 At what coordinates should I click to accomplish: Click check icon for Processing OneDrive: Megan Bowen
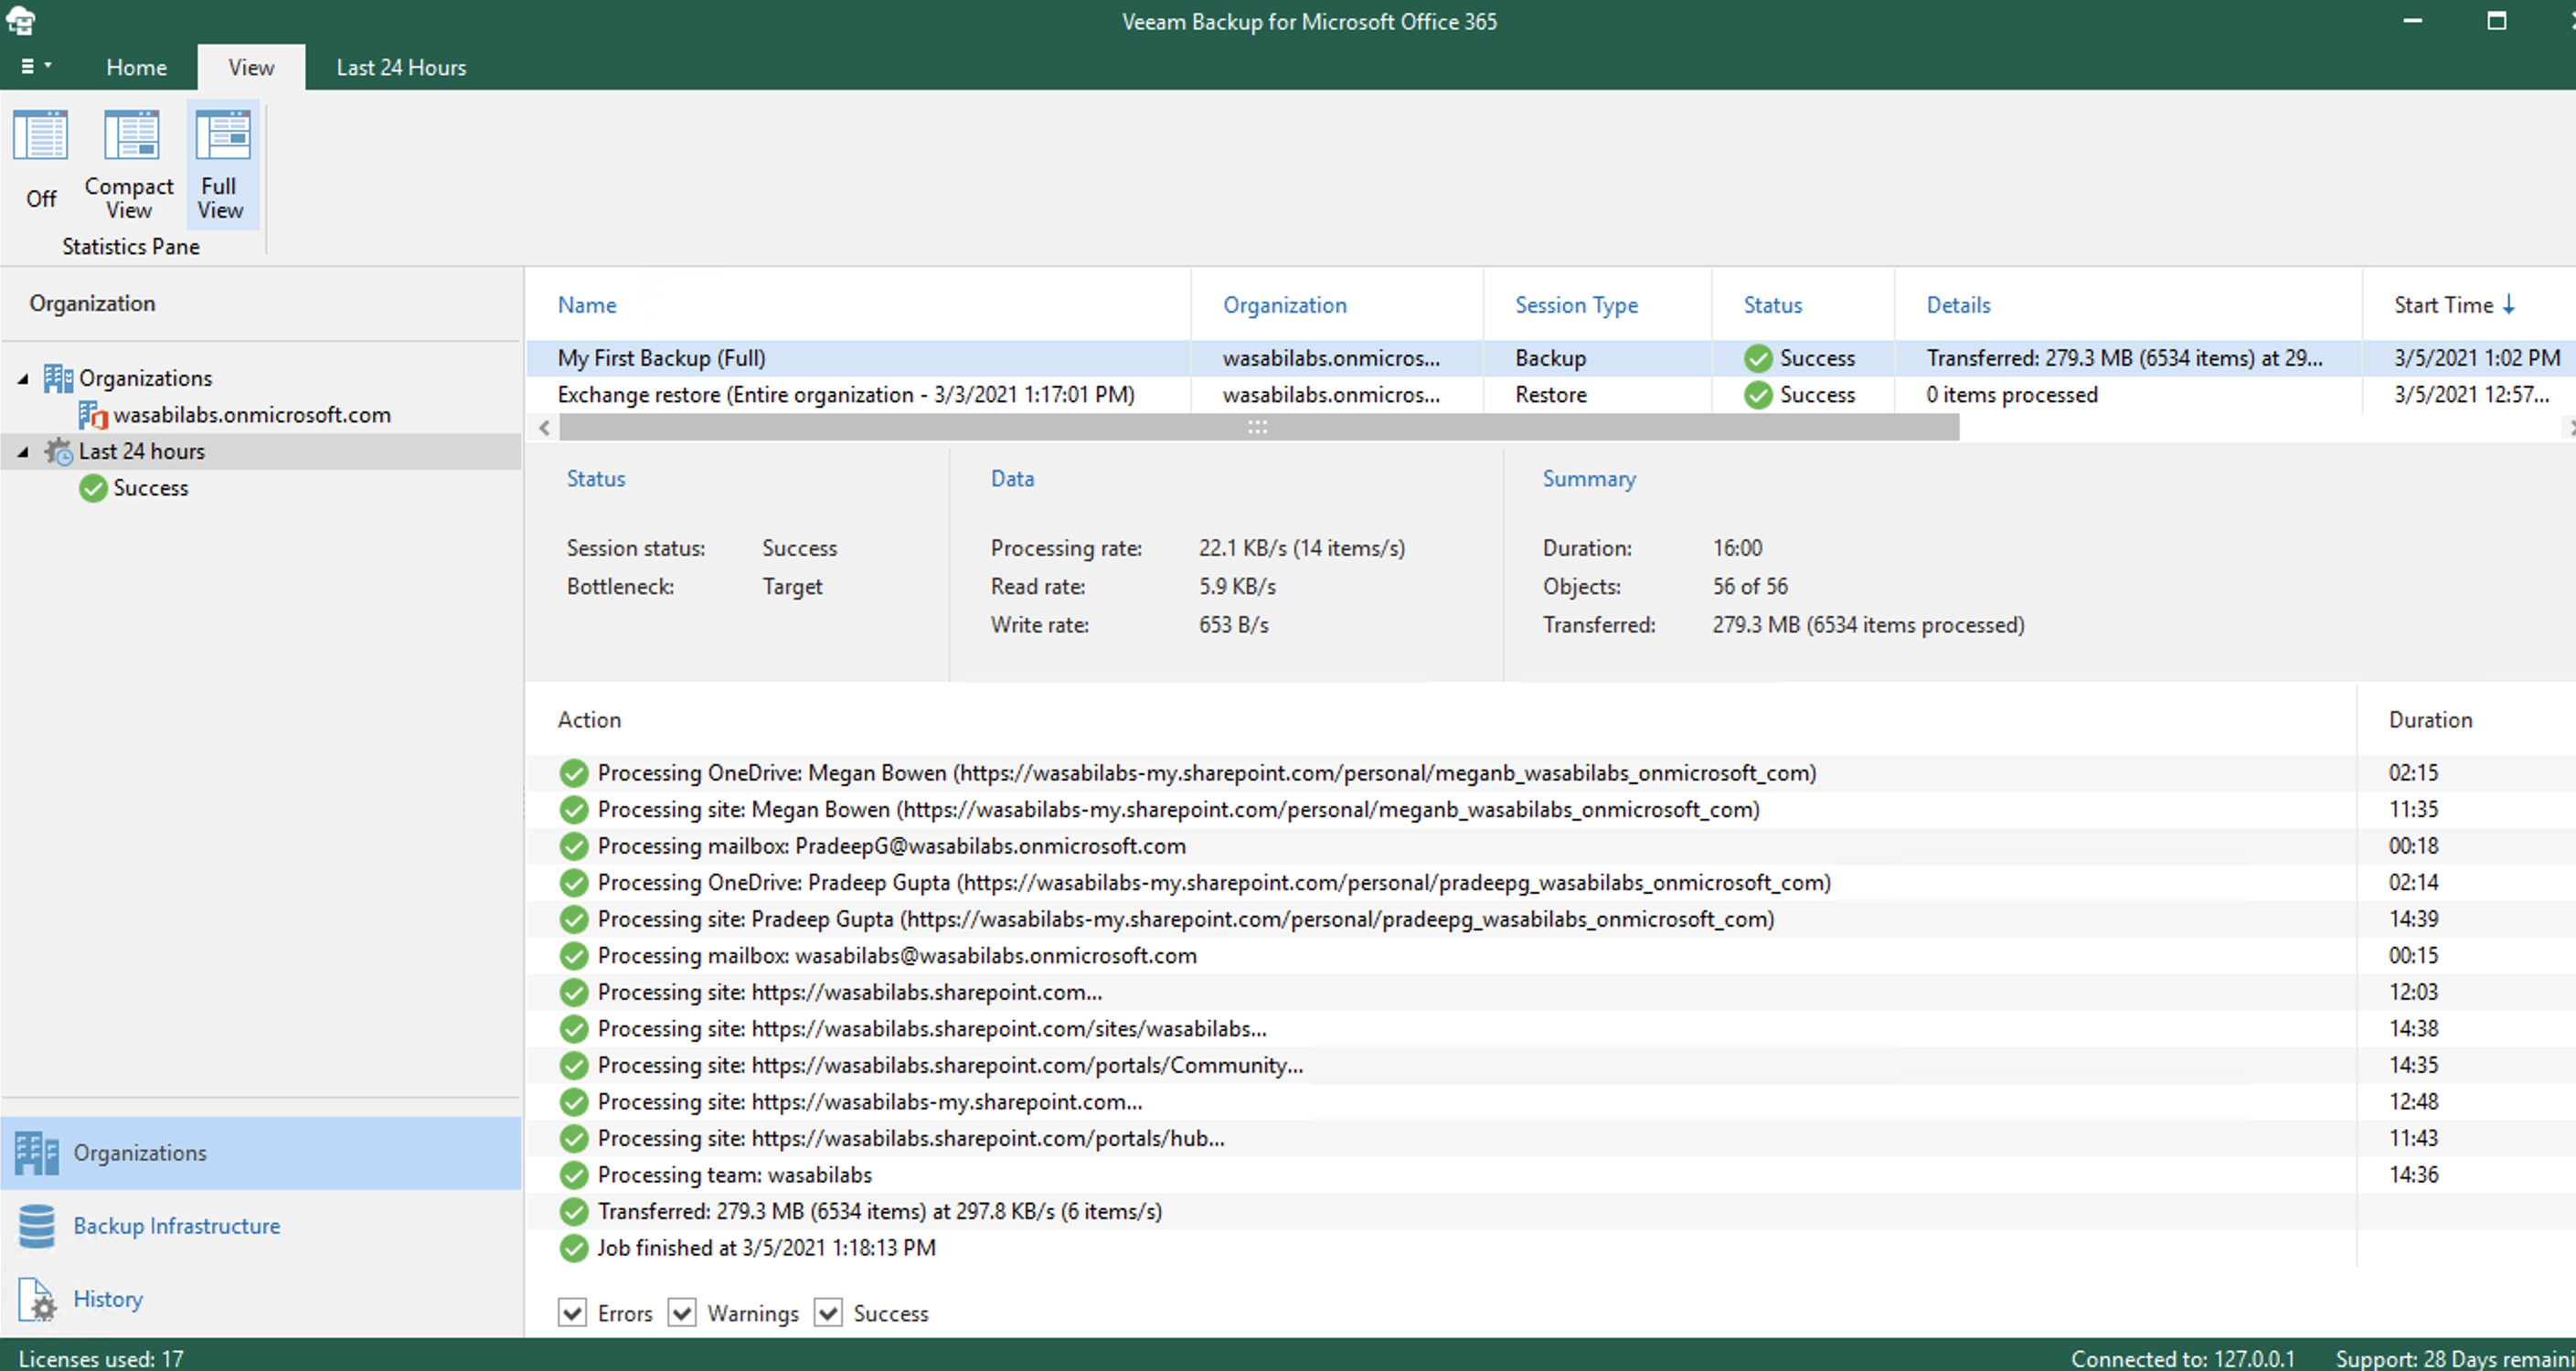(x=573, y=773)
